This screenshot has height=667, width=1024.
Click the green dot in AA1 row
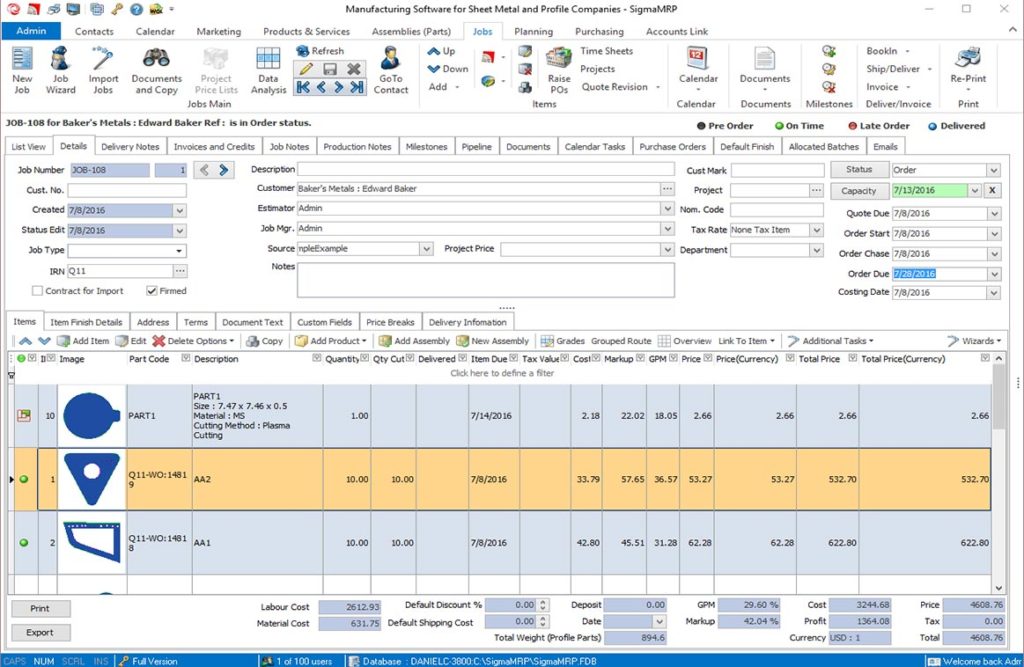click(x=24, y=543)
